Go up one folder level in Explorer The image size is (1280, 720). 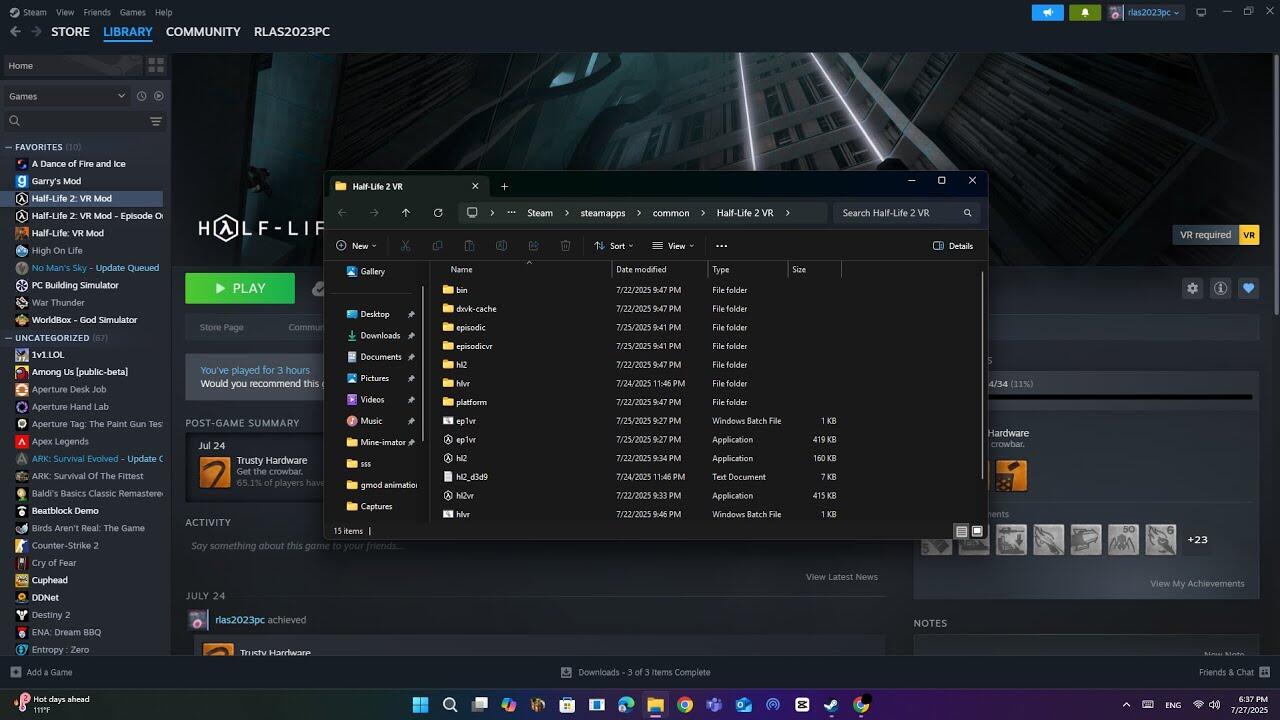pos(405,213)
